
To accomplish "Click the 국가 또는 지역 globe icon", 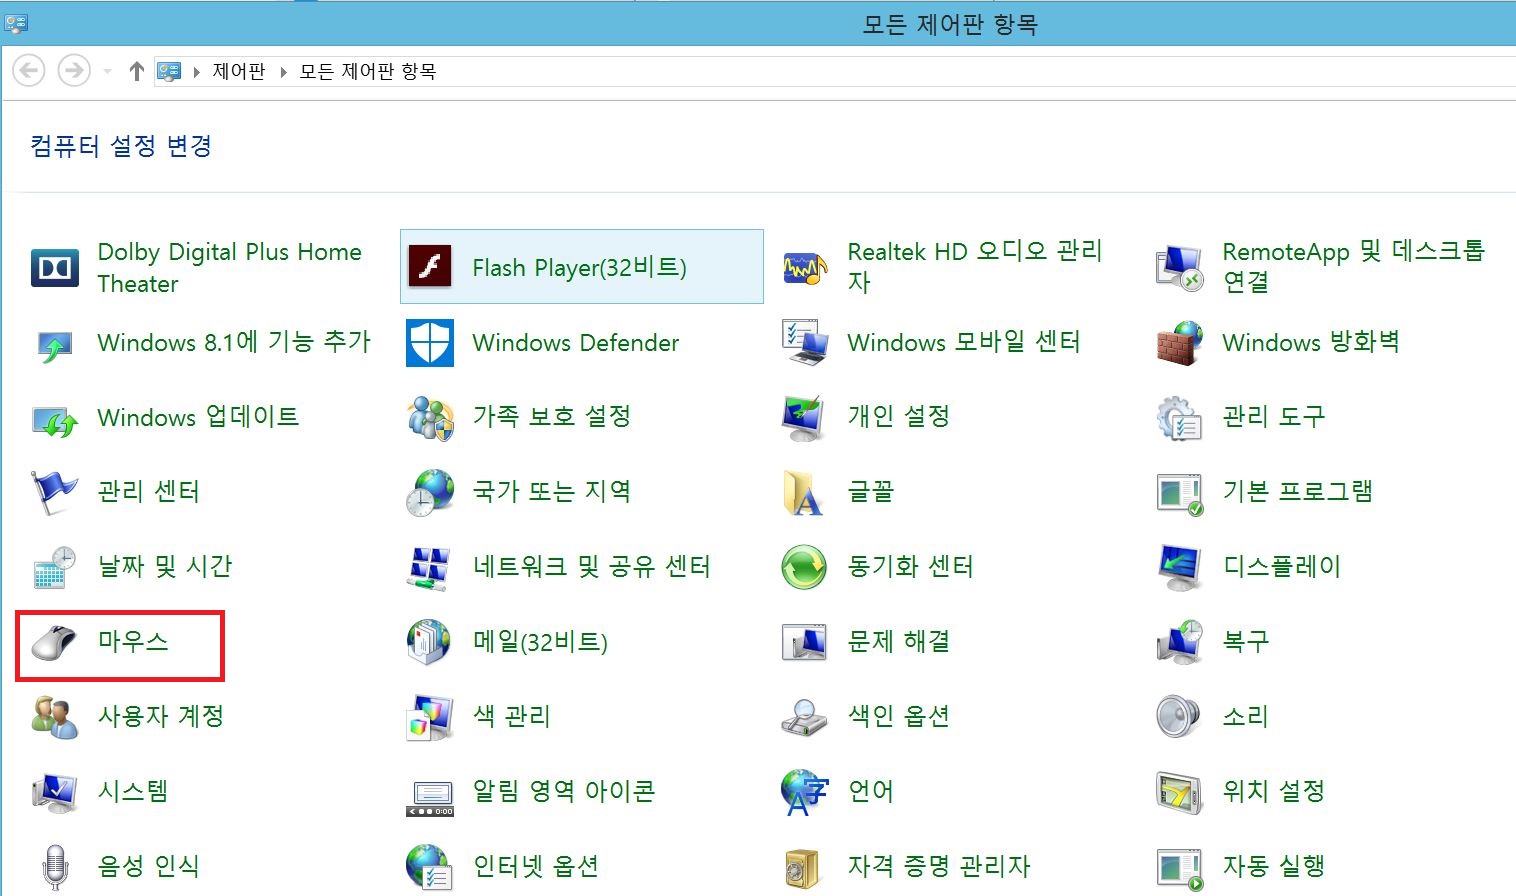I will [430, 492].
